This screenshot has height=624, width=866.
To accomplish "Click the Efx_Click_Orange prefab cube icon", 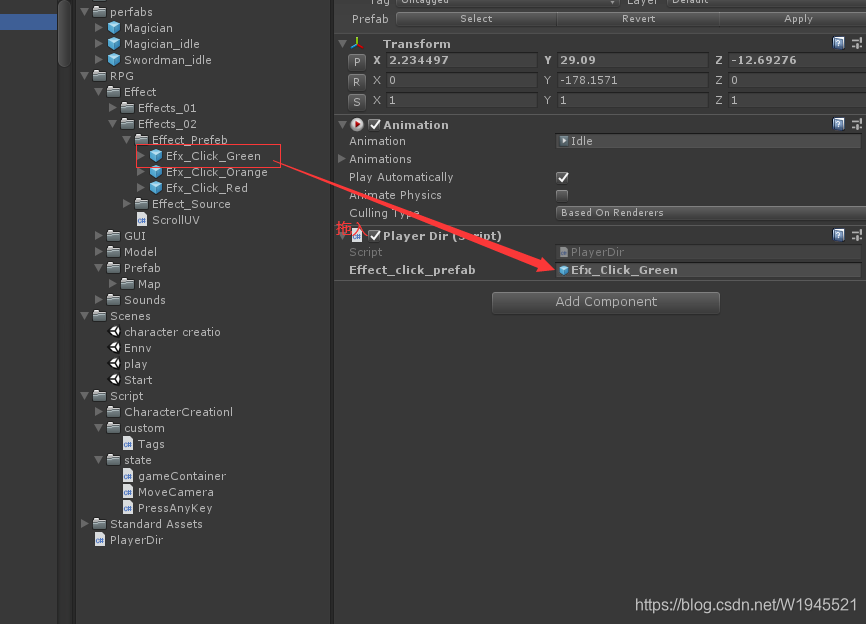I will tap(156, 172).
